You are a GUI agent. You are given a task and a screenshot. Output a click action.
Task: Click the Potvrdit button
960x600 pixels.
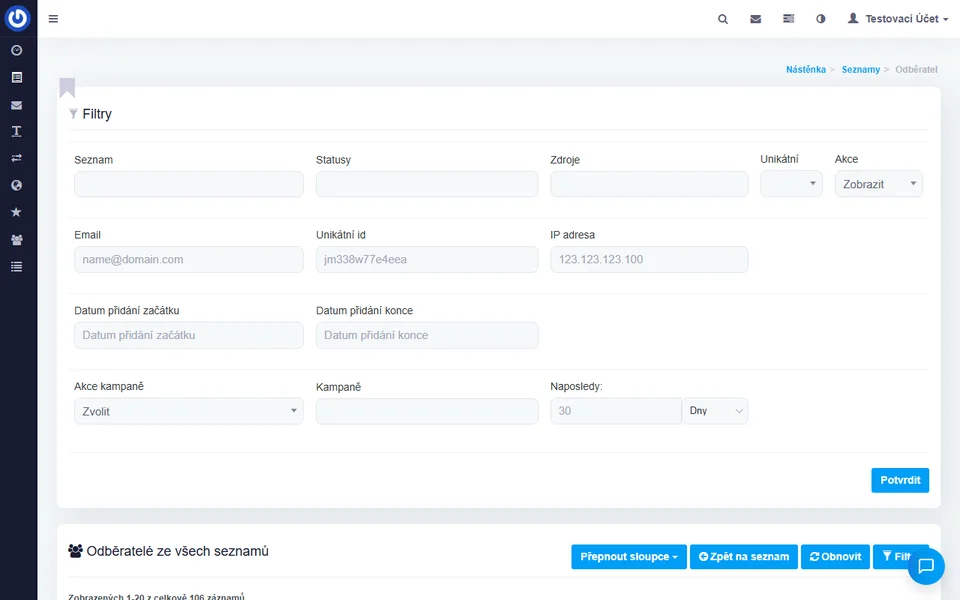899,480
